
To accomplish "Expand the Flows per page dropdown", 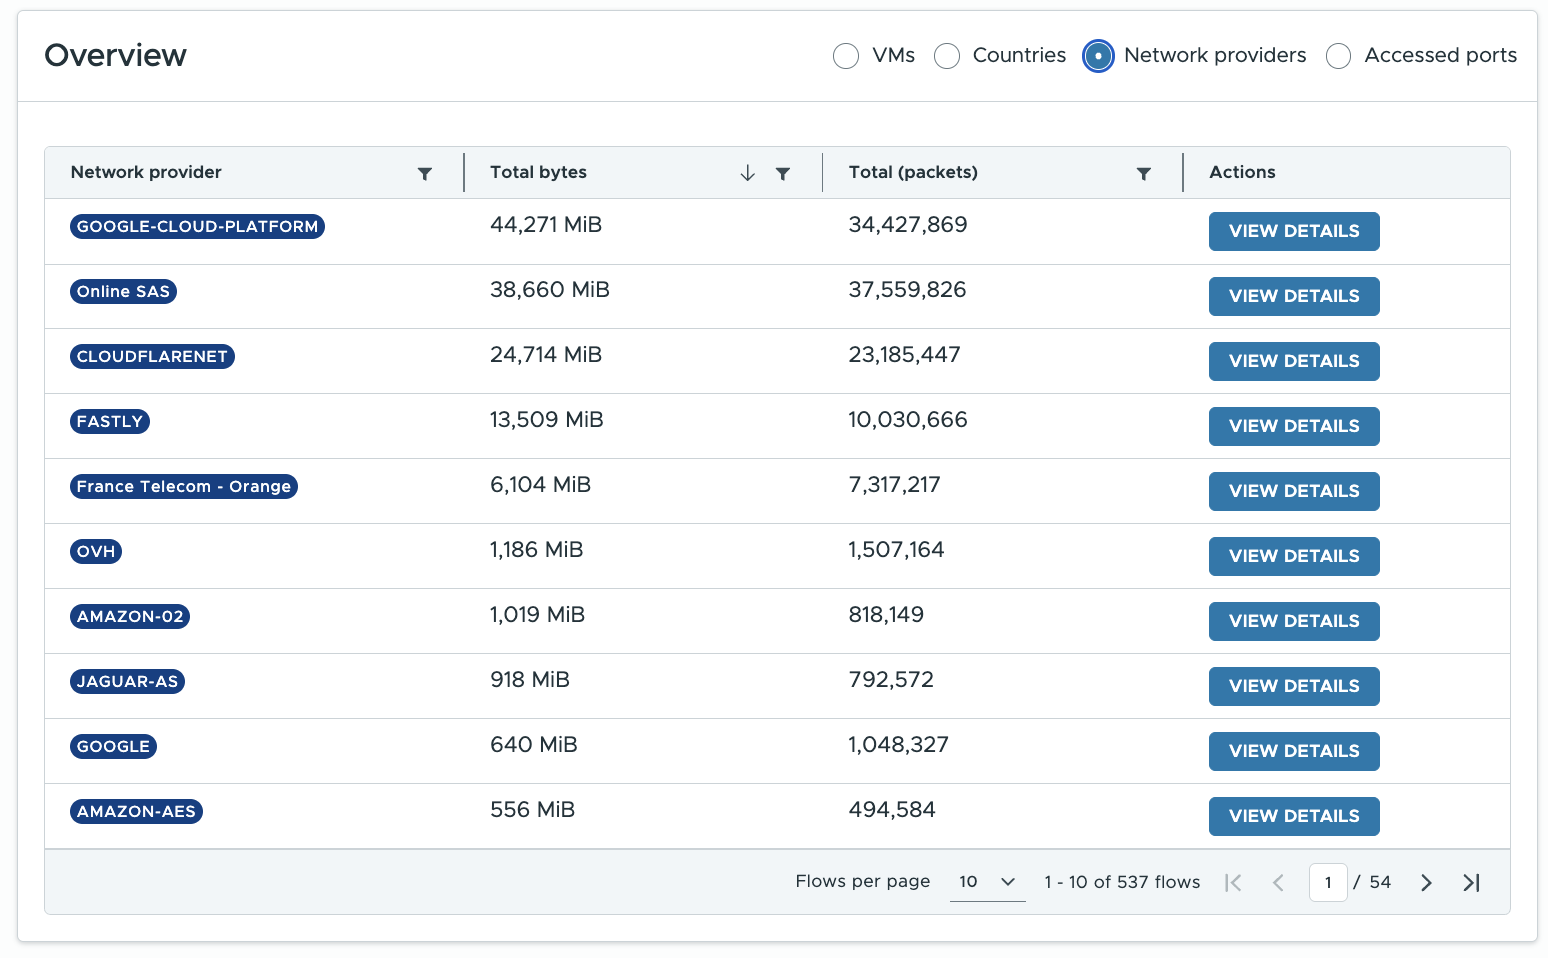I will point(987,882).
